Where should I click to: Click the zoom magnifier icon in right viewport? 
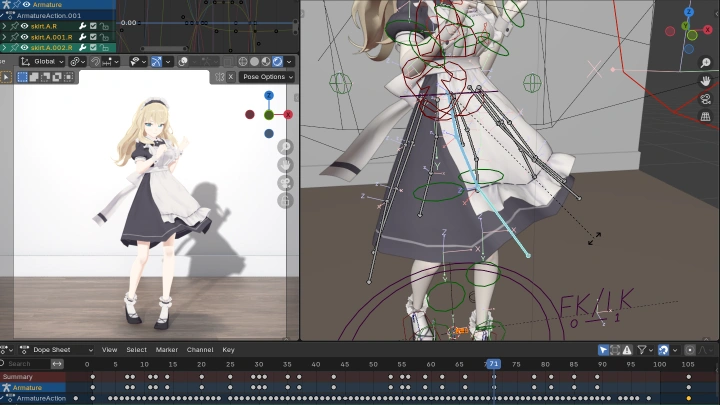pos(706,63)
